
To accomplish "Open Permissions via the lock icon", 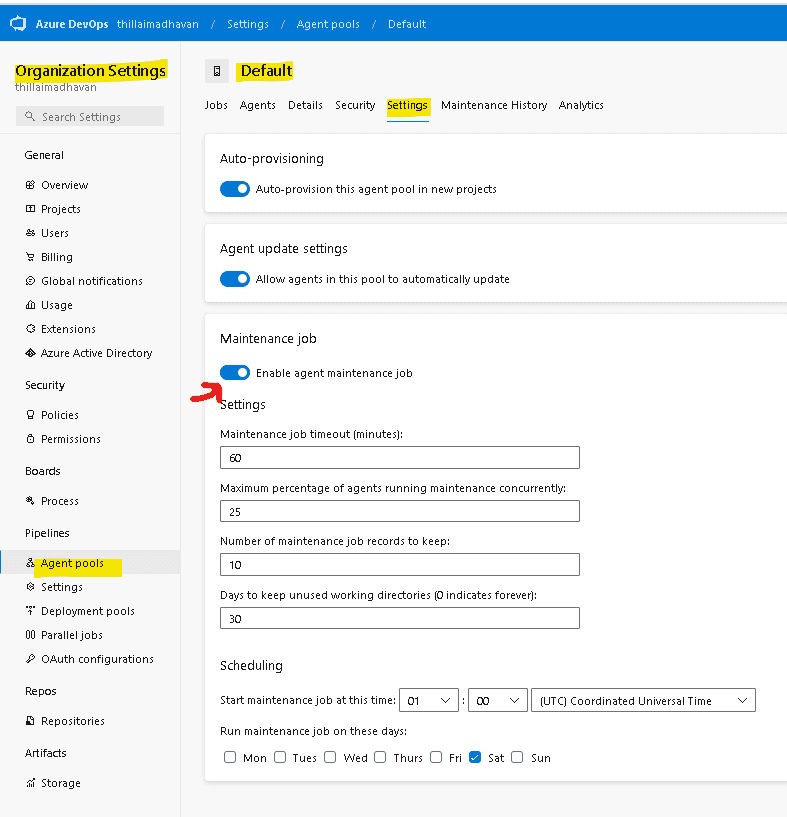I will coord(30,439).
